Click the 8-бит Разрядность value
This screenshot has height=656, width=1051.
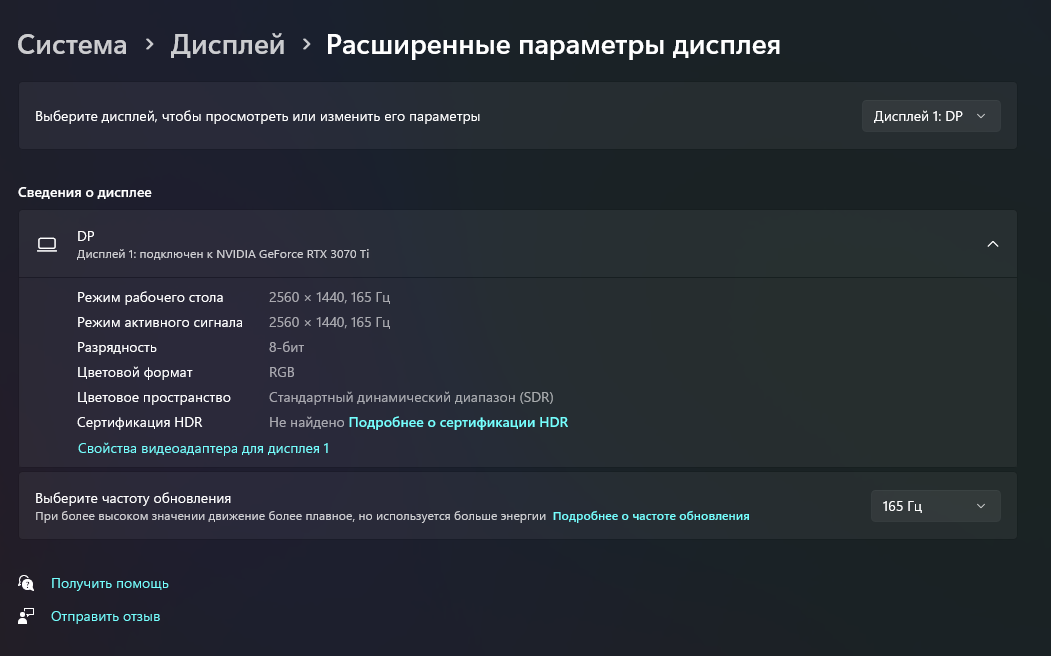pyautogui.click(x=286, y=347)
